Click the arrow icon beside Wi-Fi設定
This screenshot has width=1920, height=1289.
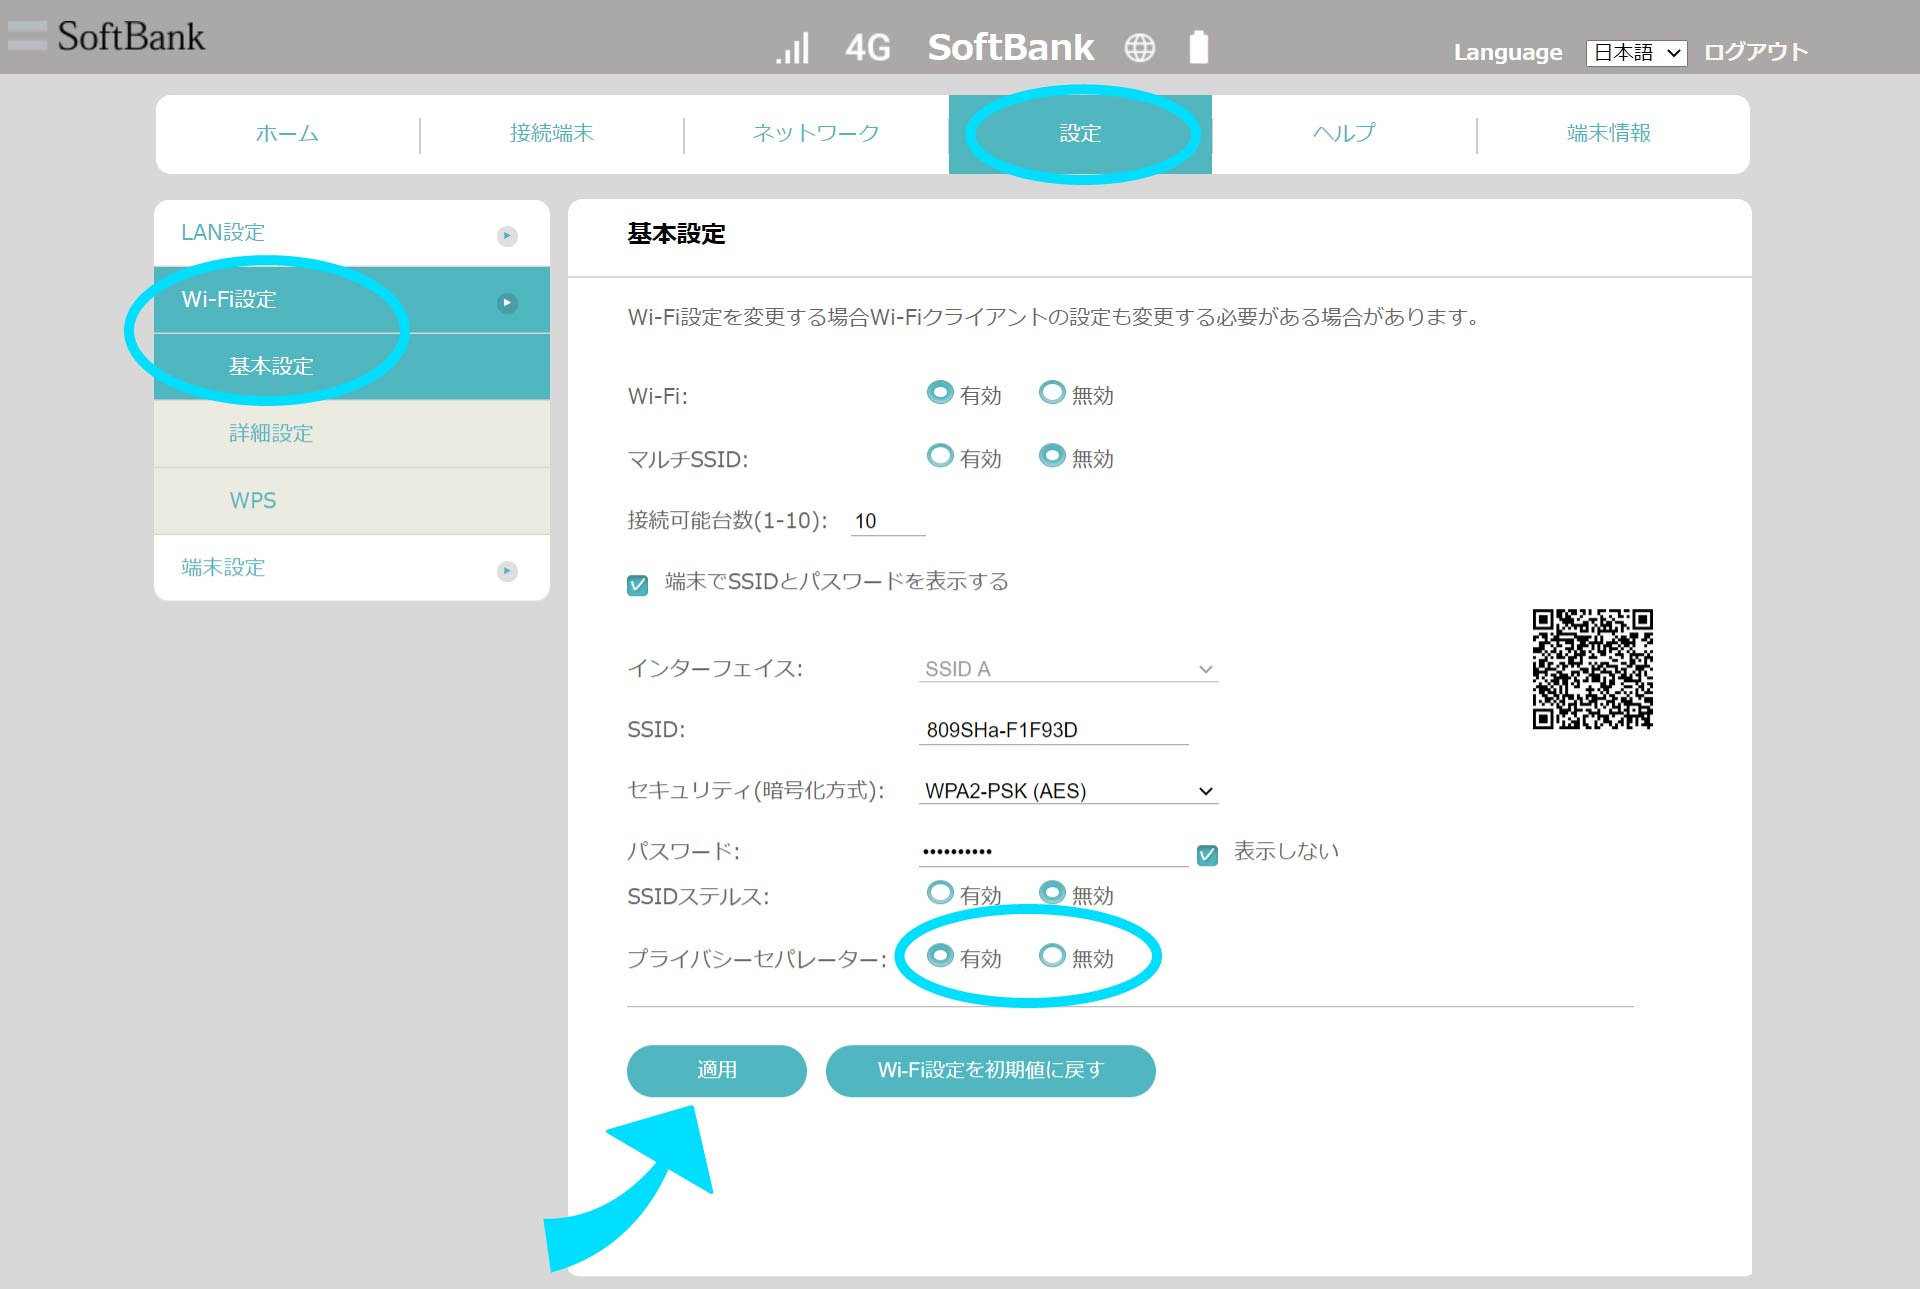coord(507,303)
